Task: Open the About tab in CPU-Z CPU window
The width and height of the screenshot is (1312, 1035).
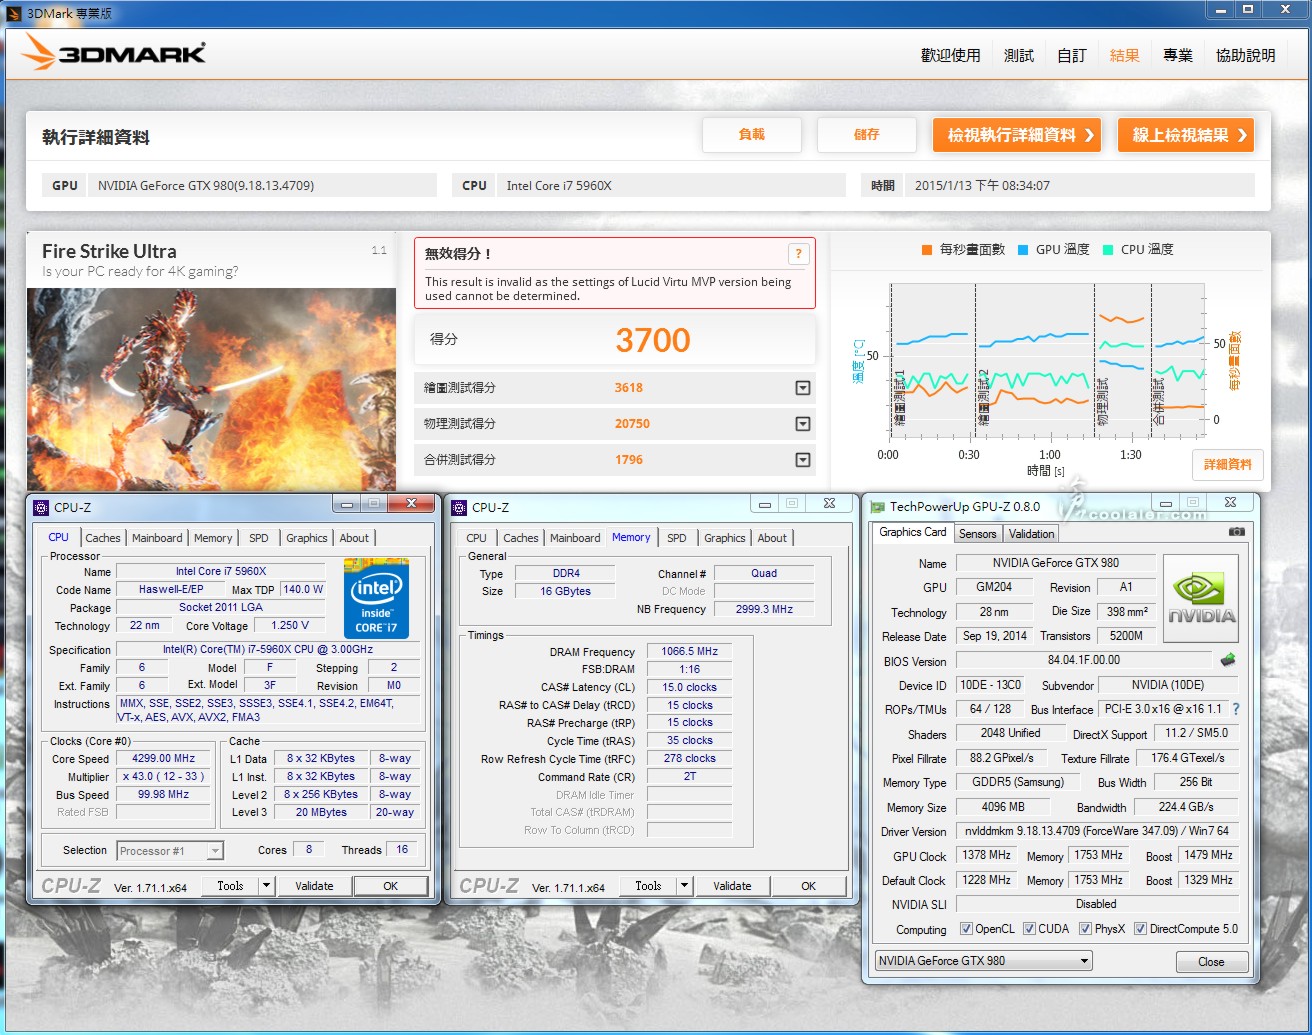Action: pos(354,538)
